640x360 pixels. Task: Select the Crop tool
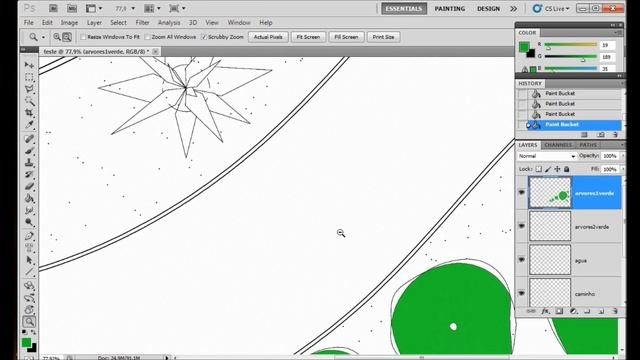point(29,112)
